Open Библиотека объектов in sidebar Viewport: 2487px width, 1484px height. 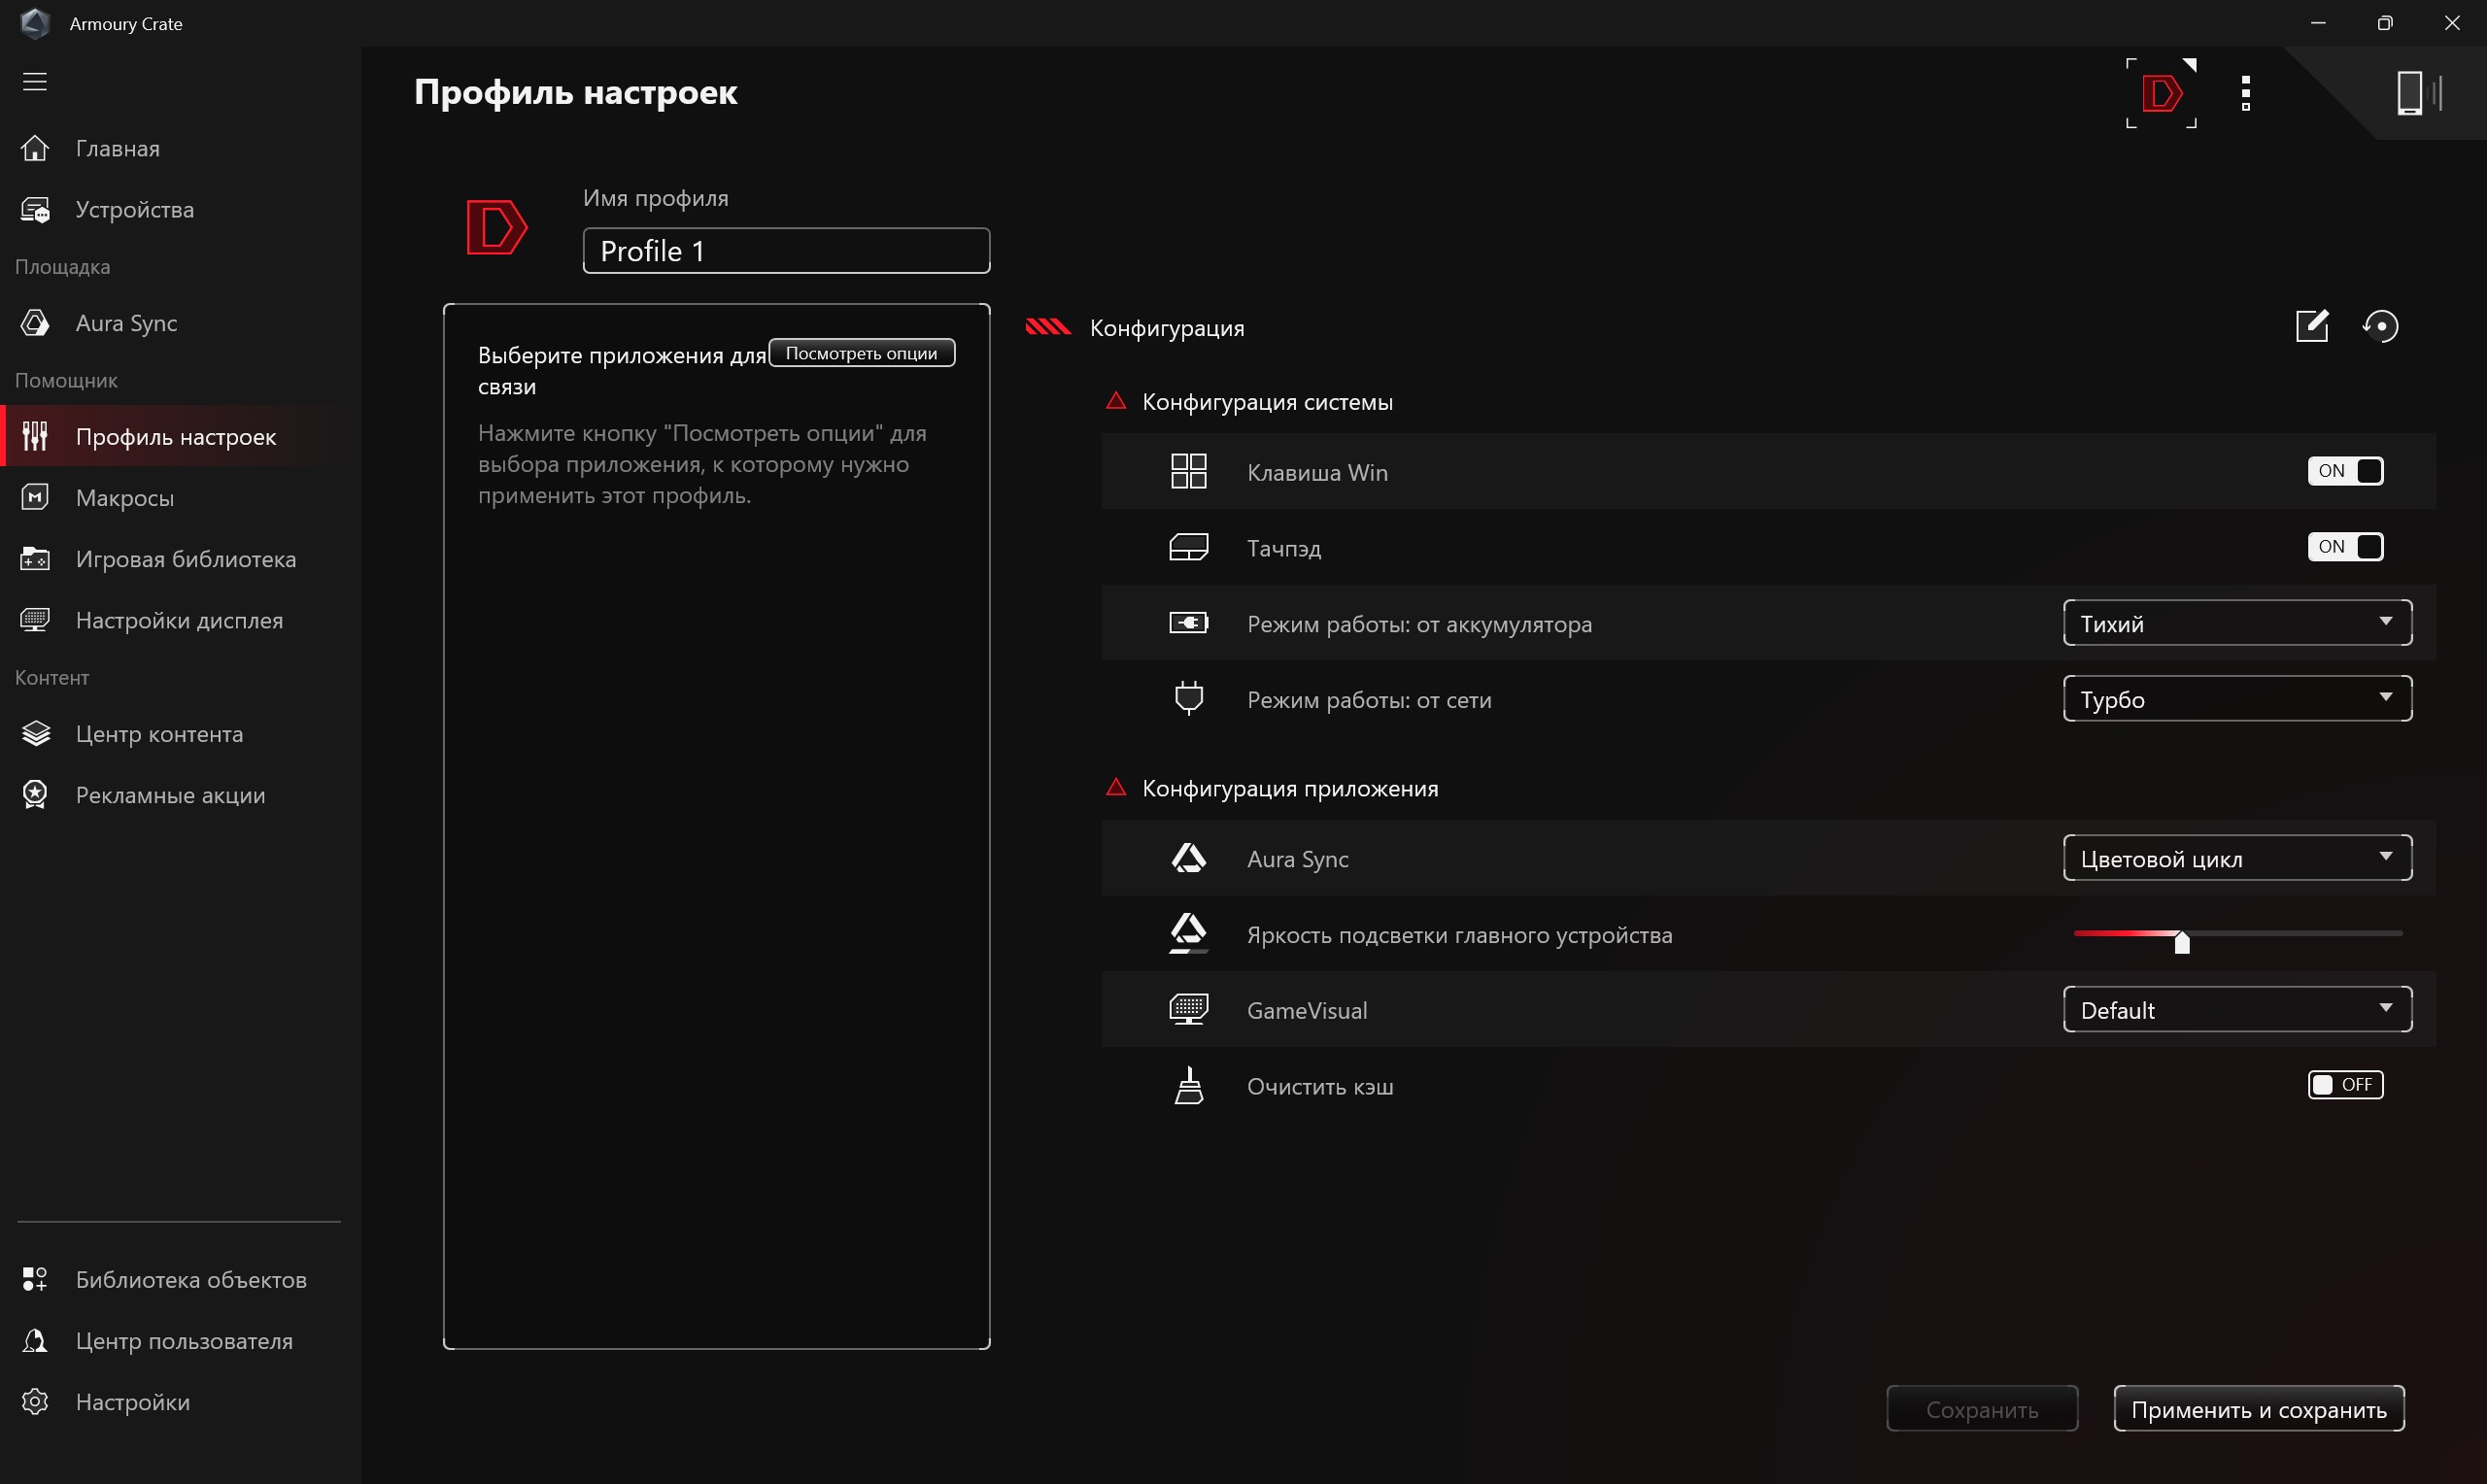[x=180, y=1279]
